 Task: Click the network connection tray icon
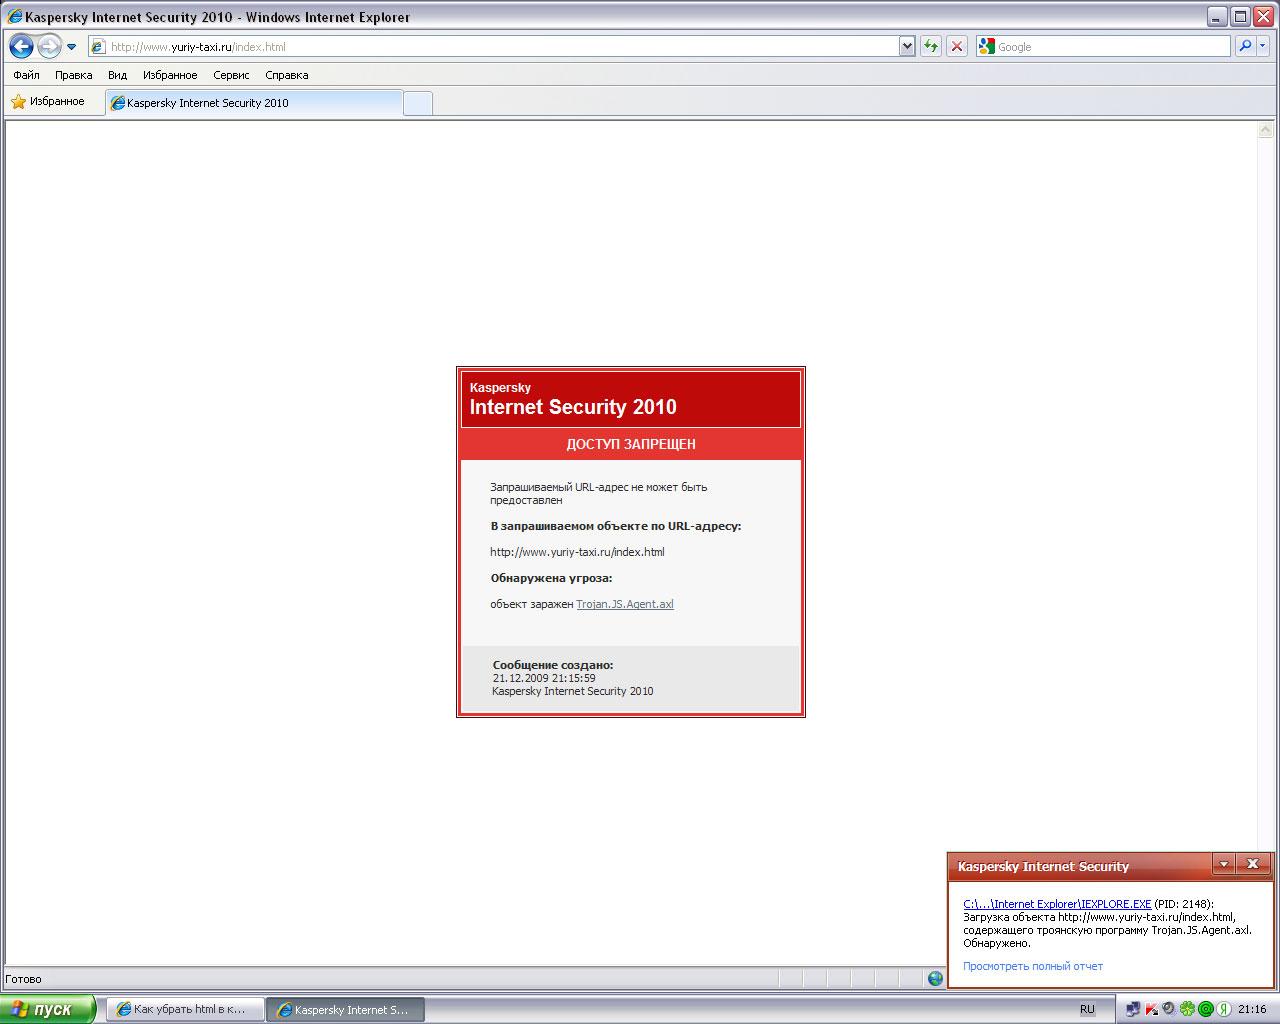(1133, 1010)
